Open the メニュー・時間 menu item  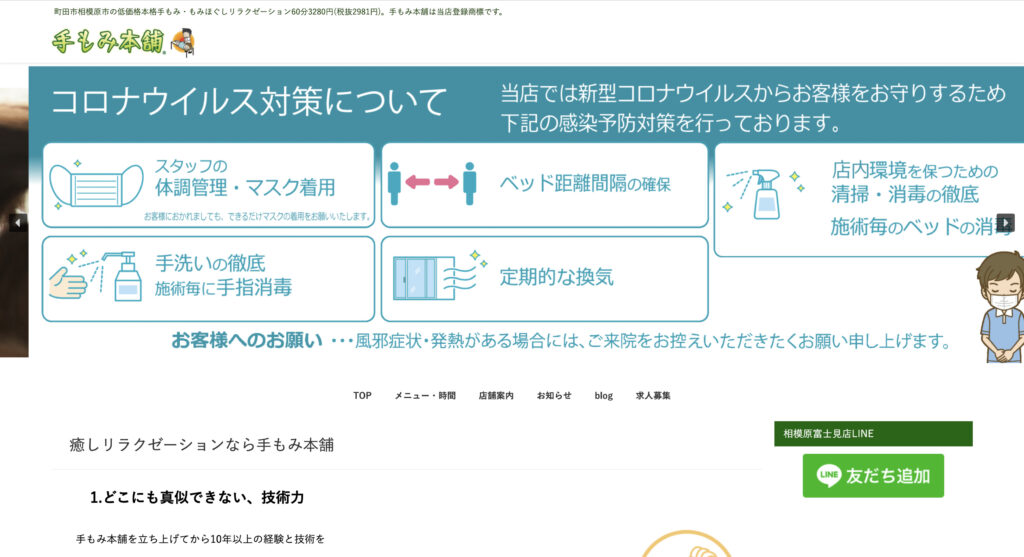425,395
